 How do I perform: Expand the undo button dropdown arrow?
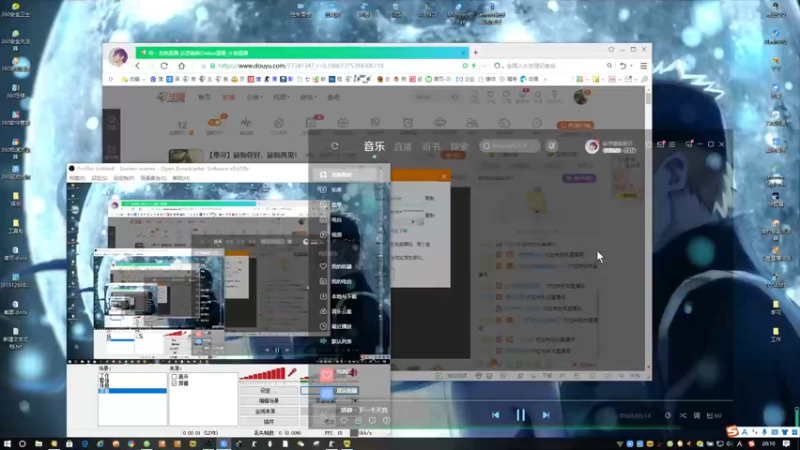coord(631,66)
